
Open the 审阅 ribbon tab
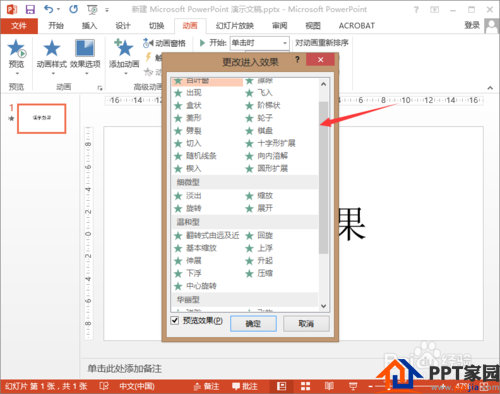(x=279, y=26)
